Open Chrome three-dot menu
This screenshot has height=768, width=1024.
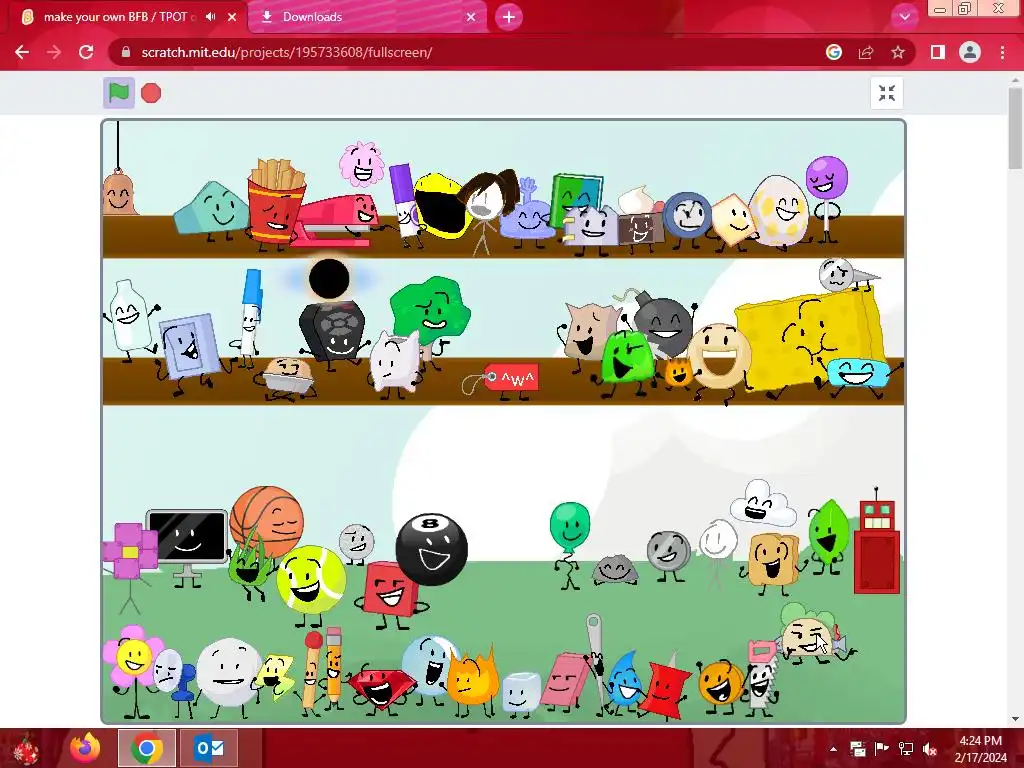click(x=1002, y=52)
